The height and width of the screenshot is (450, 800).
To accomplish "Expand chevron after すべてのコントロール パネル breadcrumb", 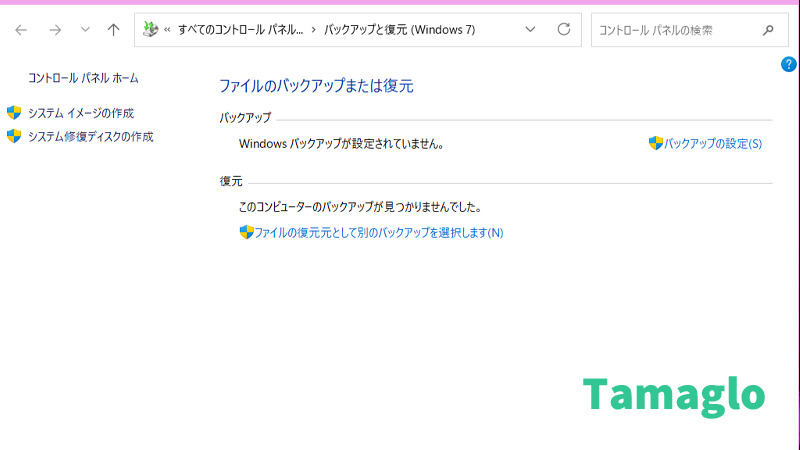I will [313, 30].
